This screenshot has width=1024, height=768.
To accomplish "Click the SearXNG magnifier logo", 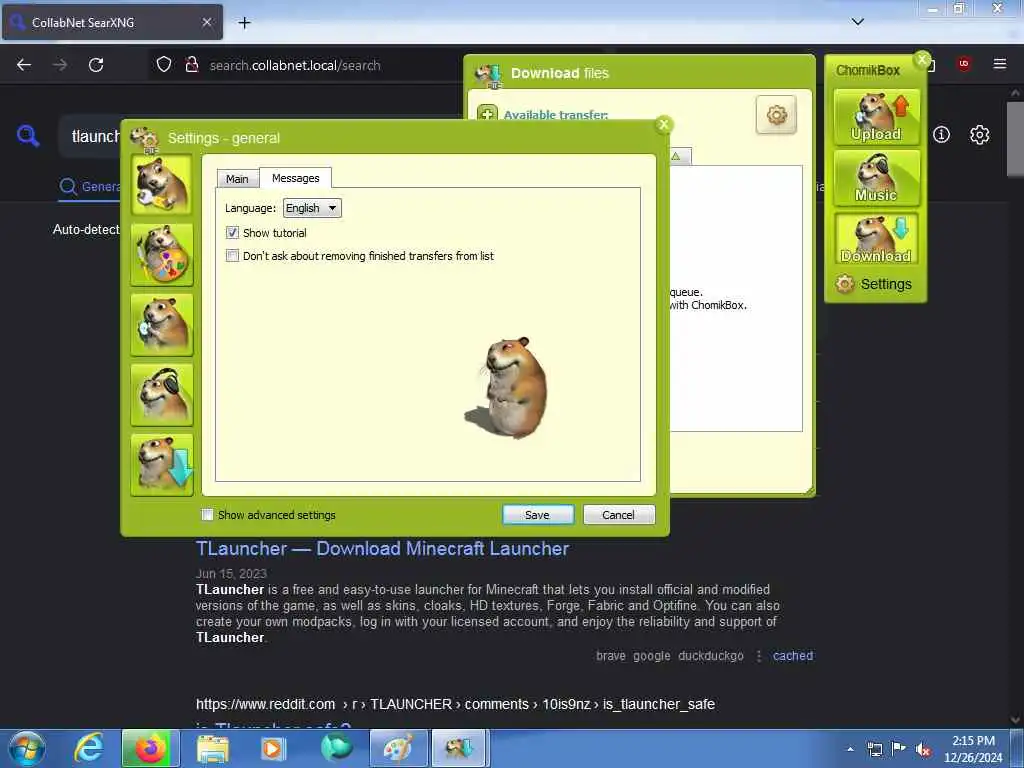I will 28,136.
